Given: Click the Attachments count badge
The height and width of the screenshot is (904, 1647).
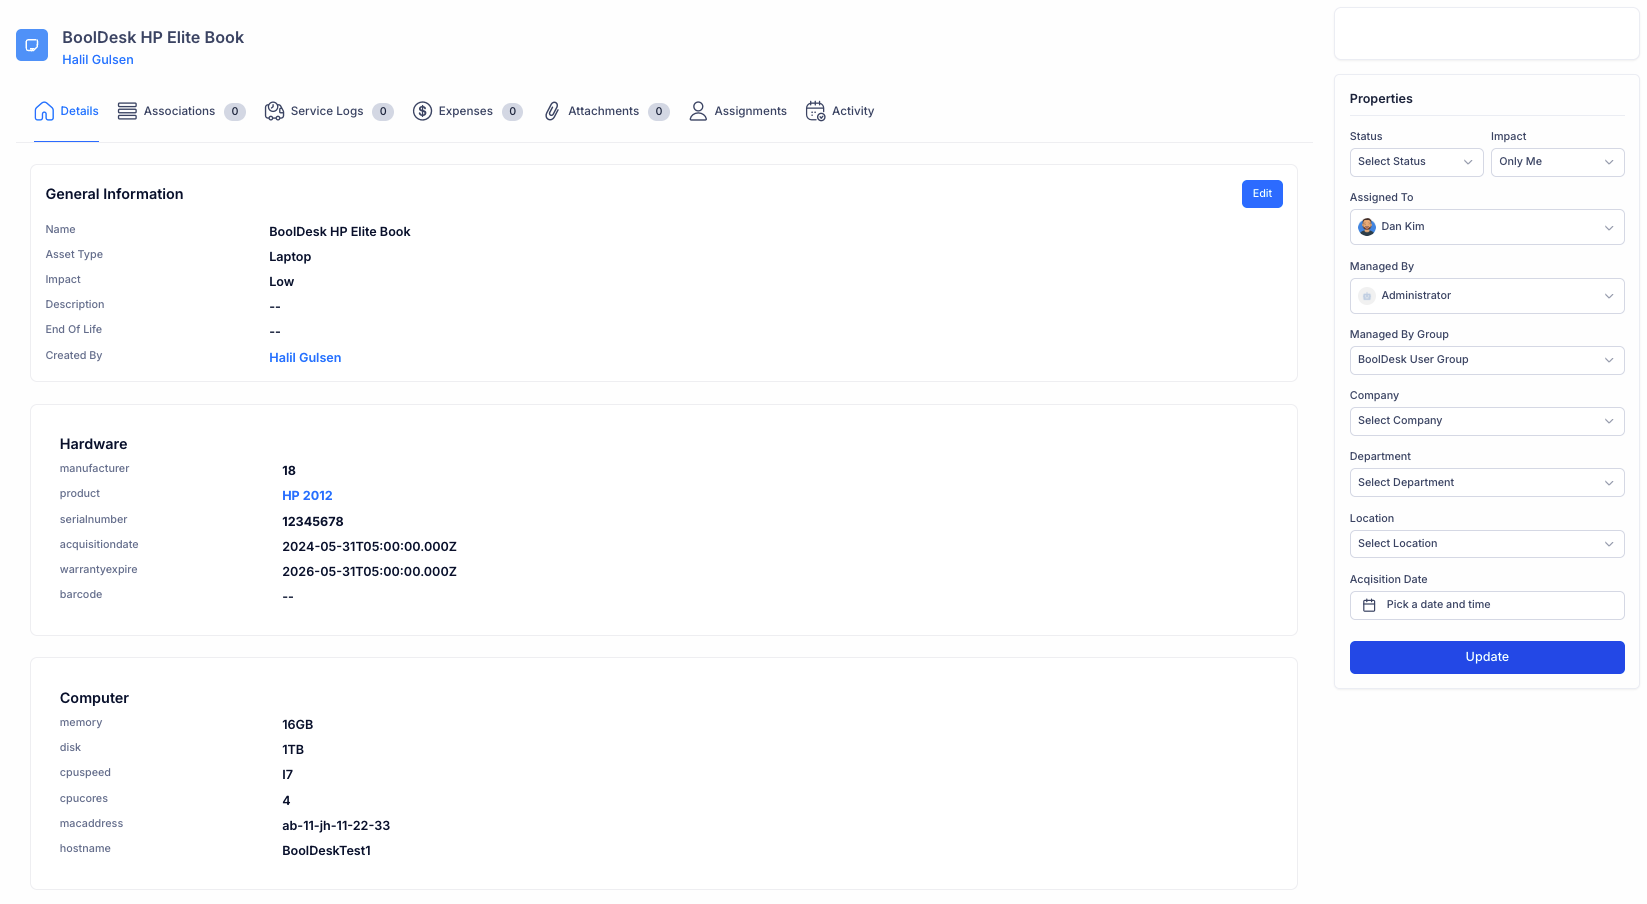Looking at the screenshot, I should click(659, 112).
